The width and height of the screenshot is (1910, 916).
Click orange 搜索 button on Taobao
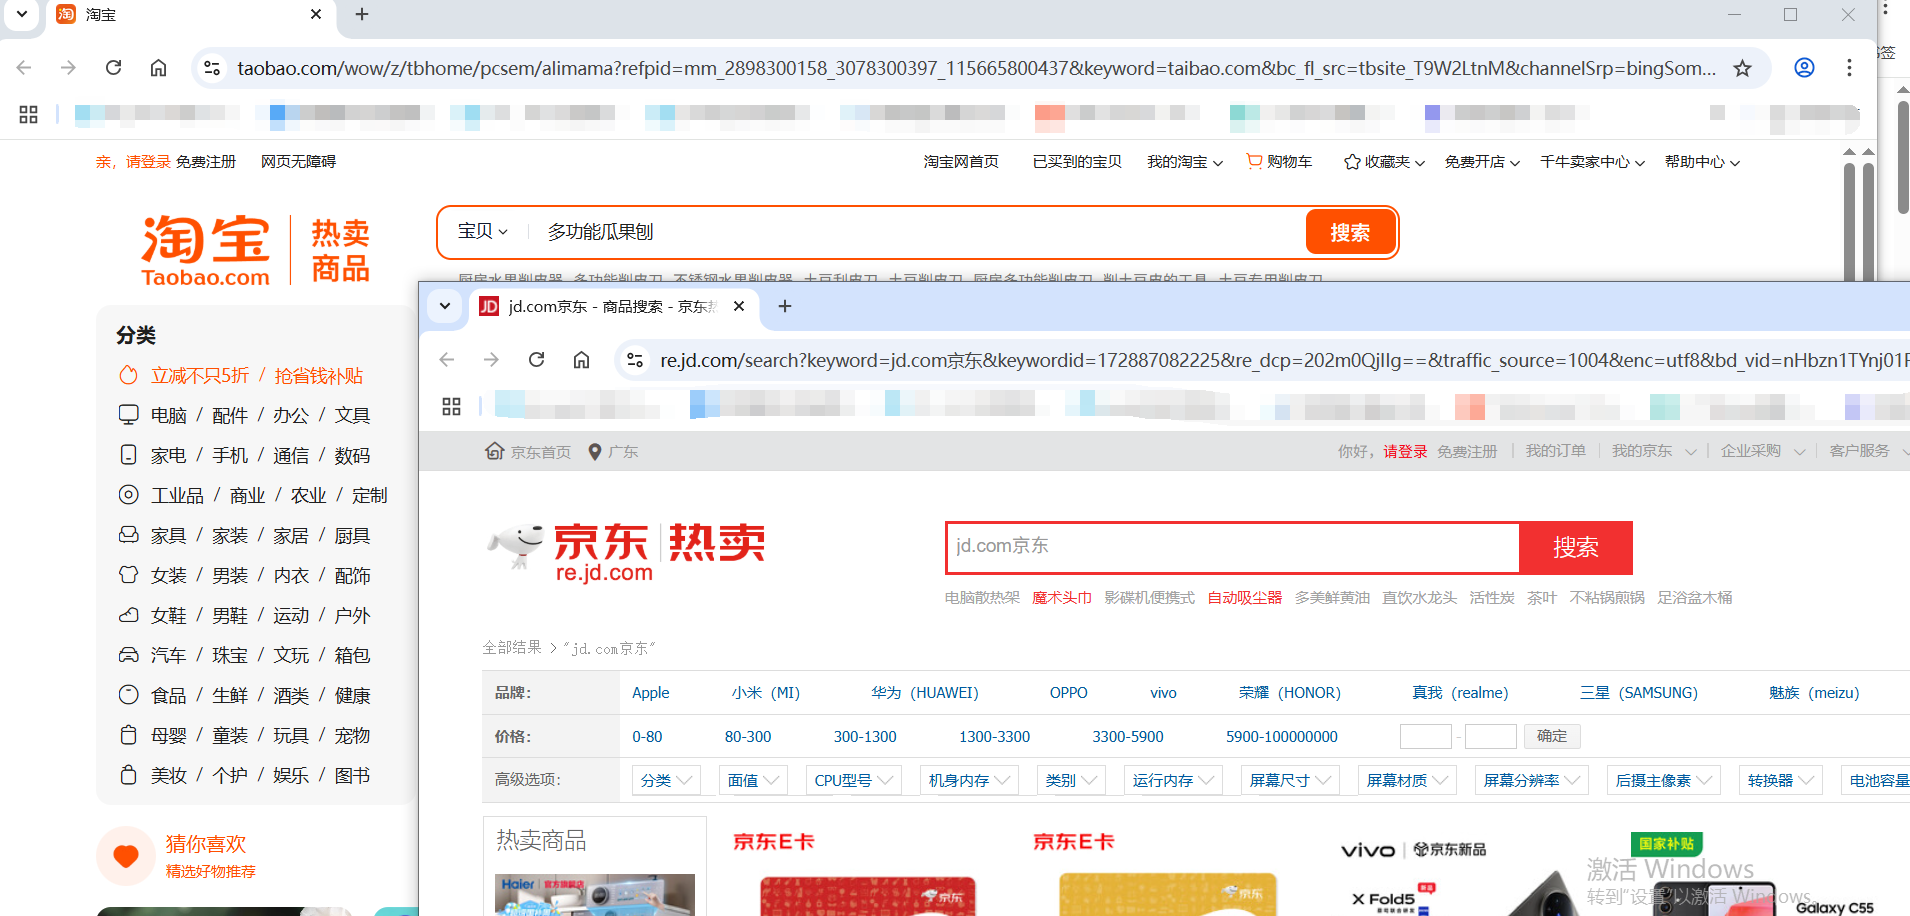click(1350, 232)
